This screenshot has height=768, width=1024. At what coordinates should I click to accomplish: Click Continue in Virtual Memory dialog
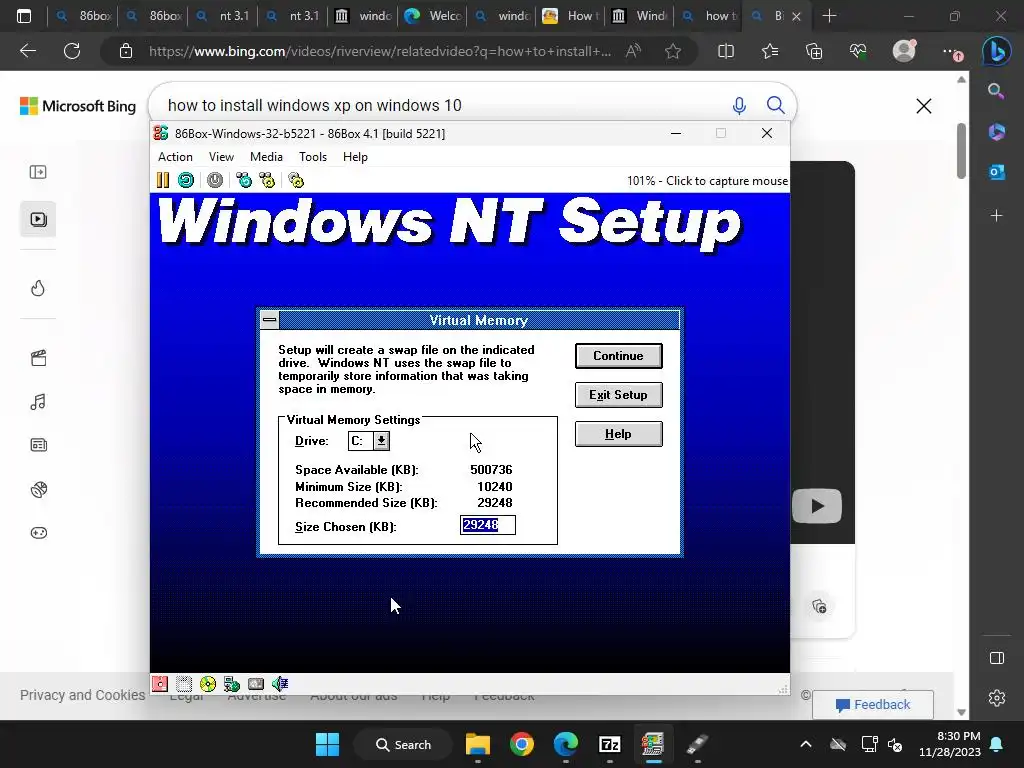point(618,356)
